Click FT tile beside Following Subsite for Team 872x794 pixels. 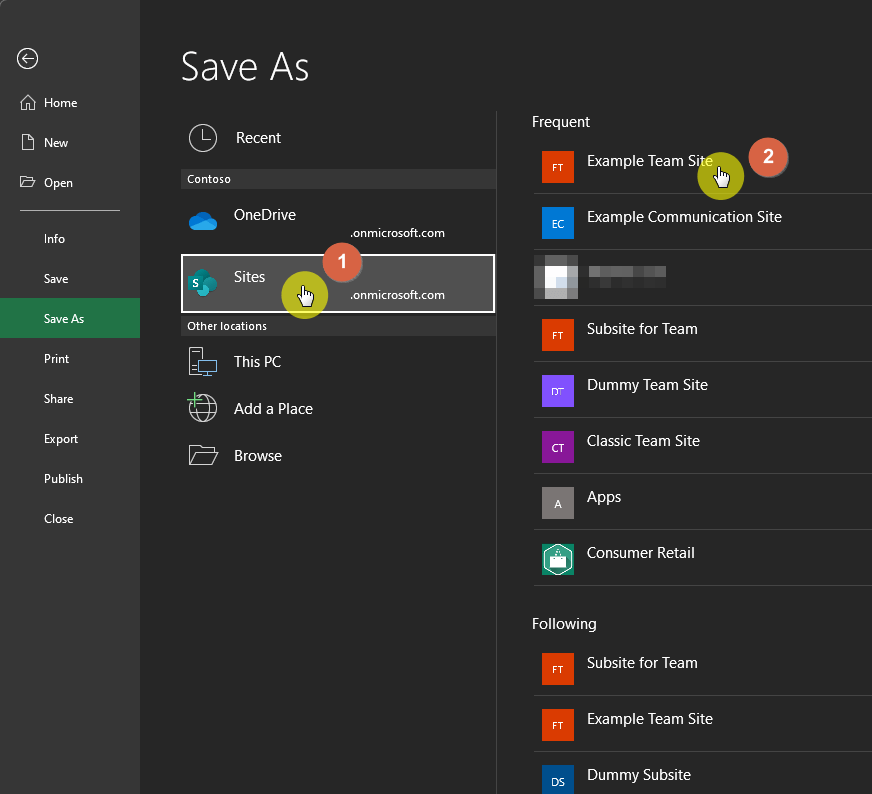pyautogui.click(x=558, y=669)
